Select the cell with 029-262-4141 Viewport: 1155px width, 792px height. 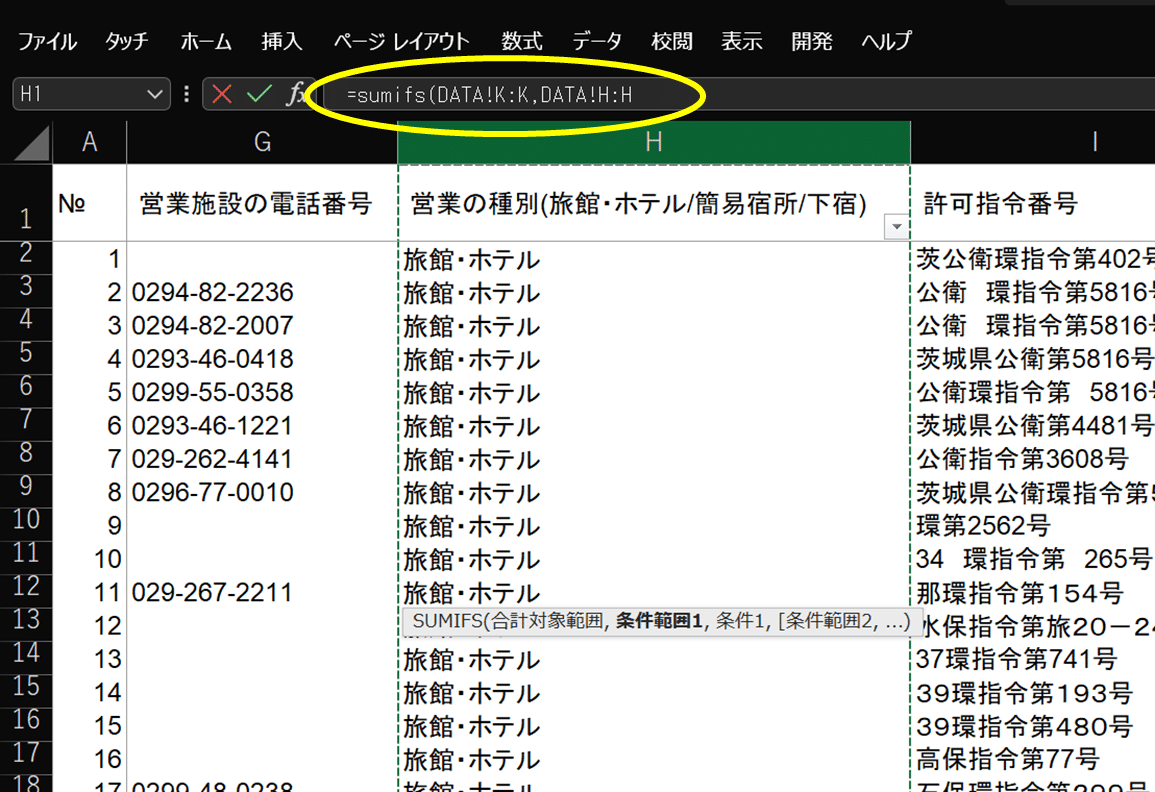coord(262,459)
